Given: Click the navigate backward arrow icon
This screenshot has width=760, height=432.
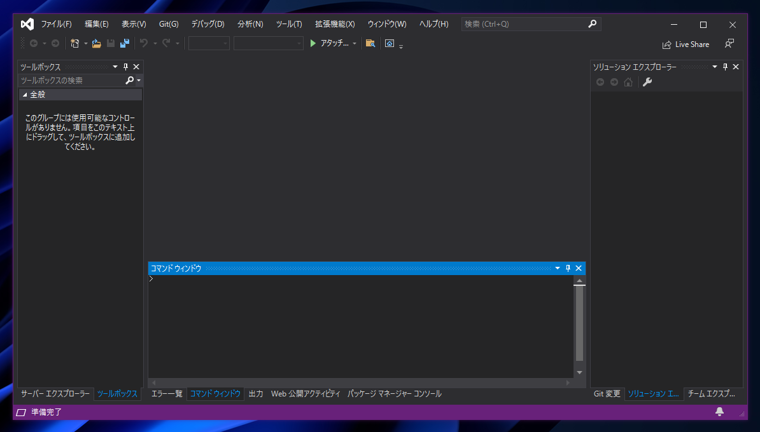Looking at the screenshot, I should click(33, 44).
